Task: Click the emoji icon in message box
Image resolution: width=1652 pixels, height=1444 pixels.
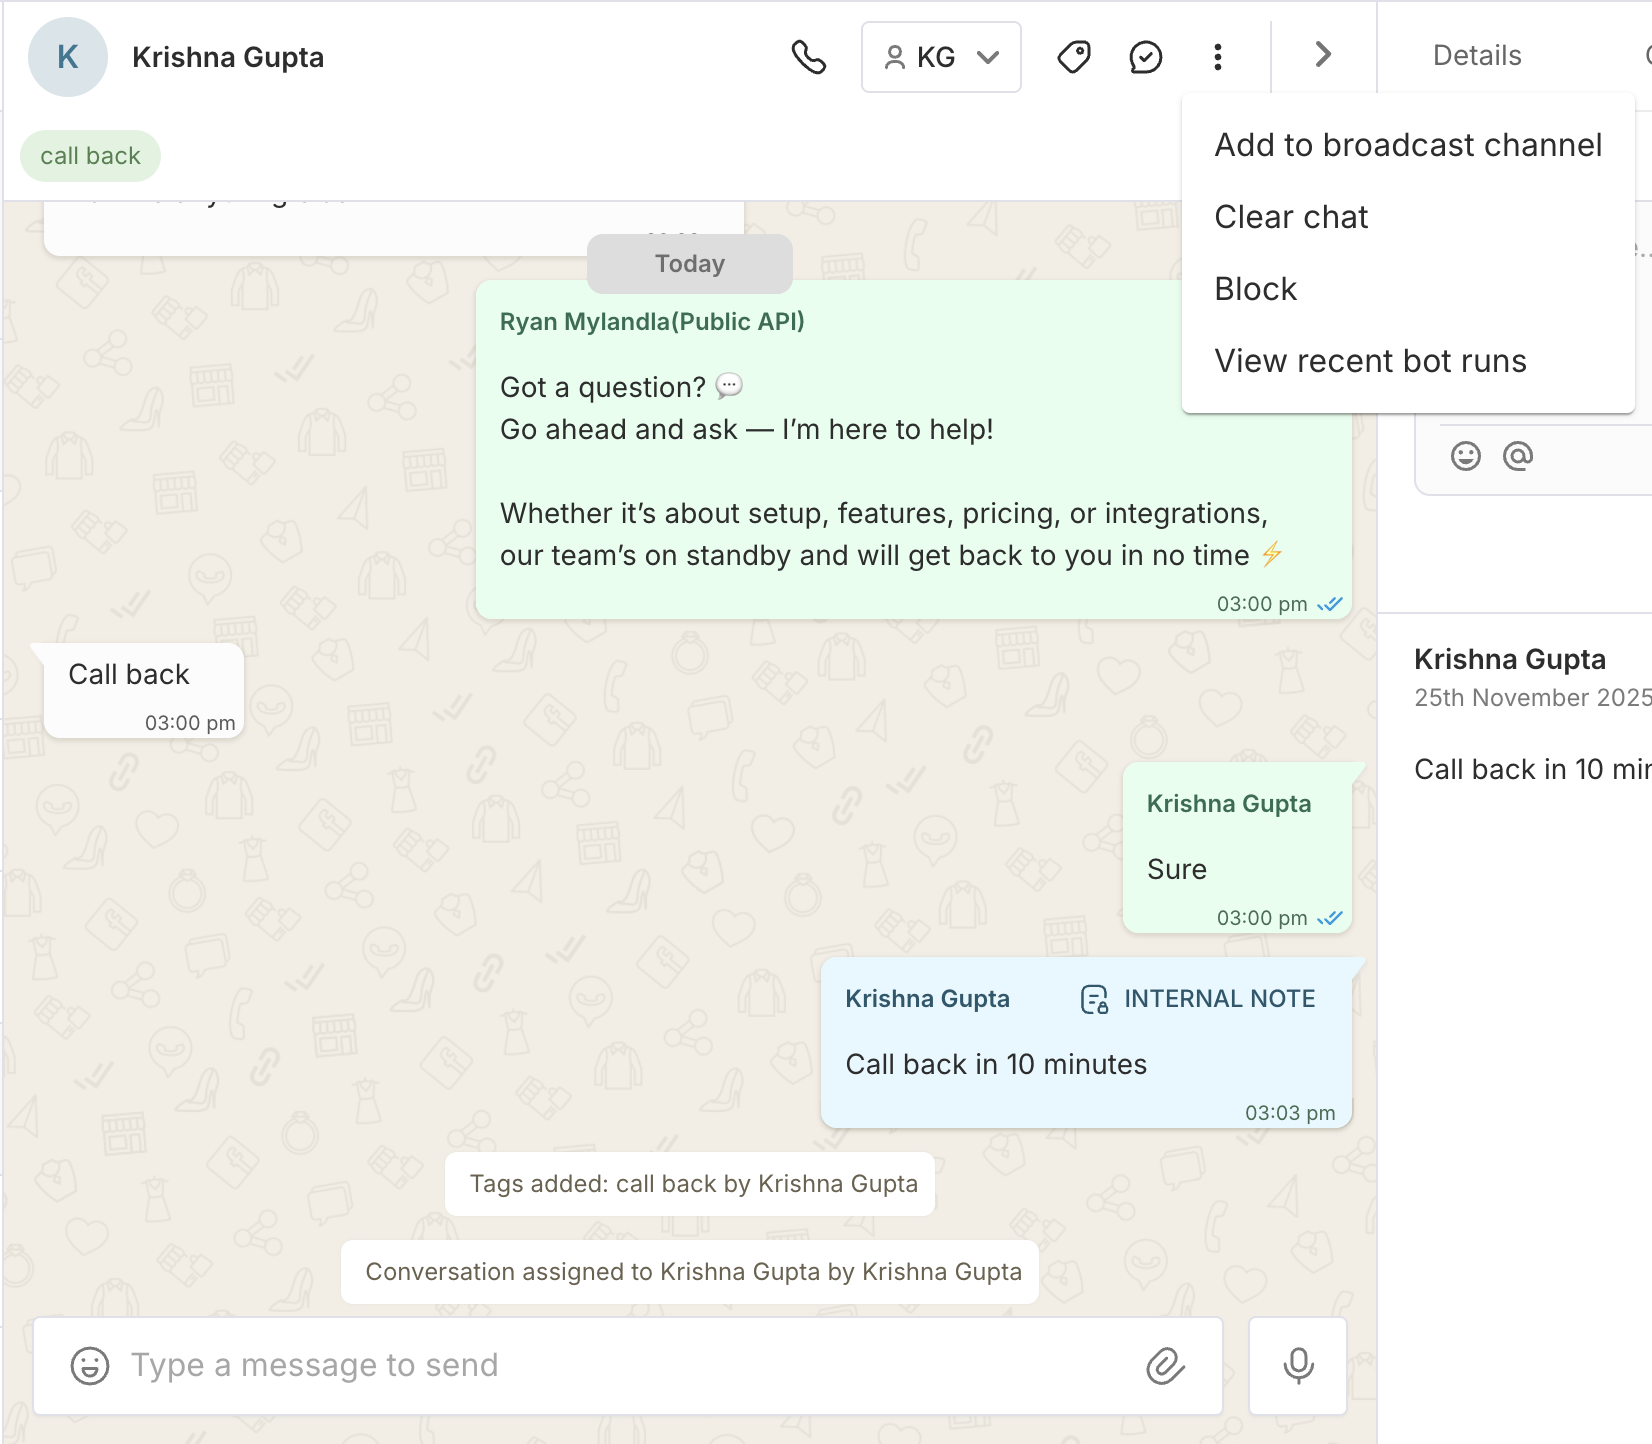Action: pyautogui.click(x=90, y=1365)
